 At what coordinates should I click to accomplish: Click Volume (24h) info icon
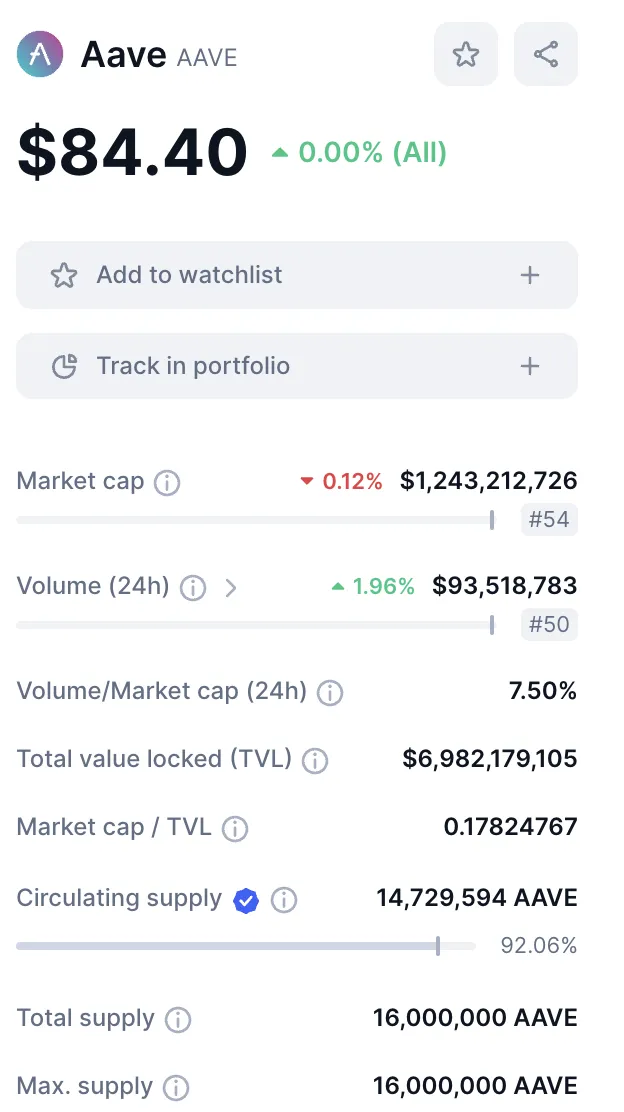coord(193,588)
